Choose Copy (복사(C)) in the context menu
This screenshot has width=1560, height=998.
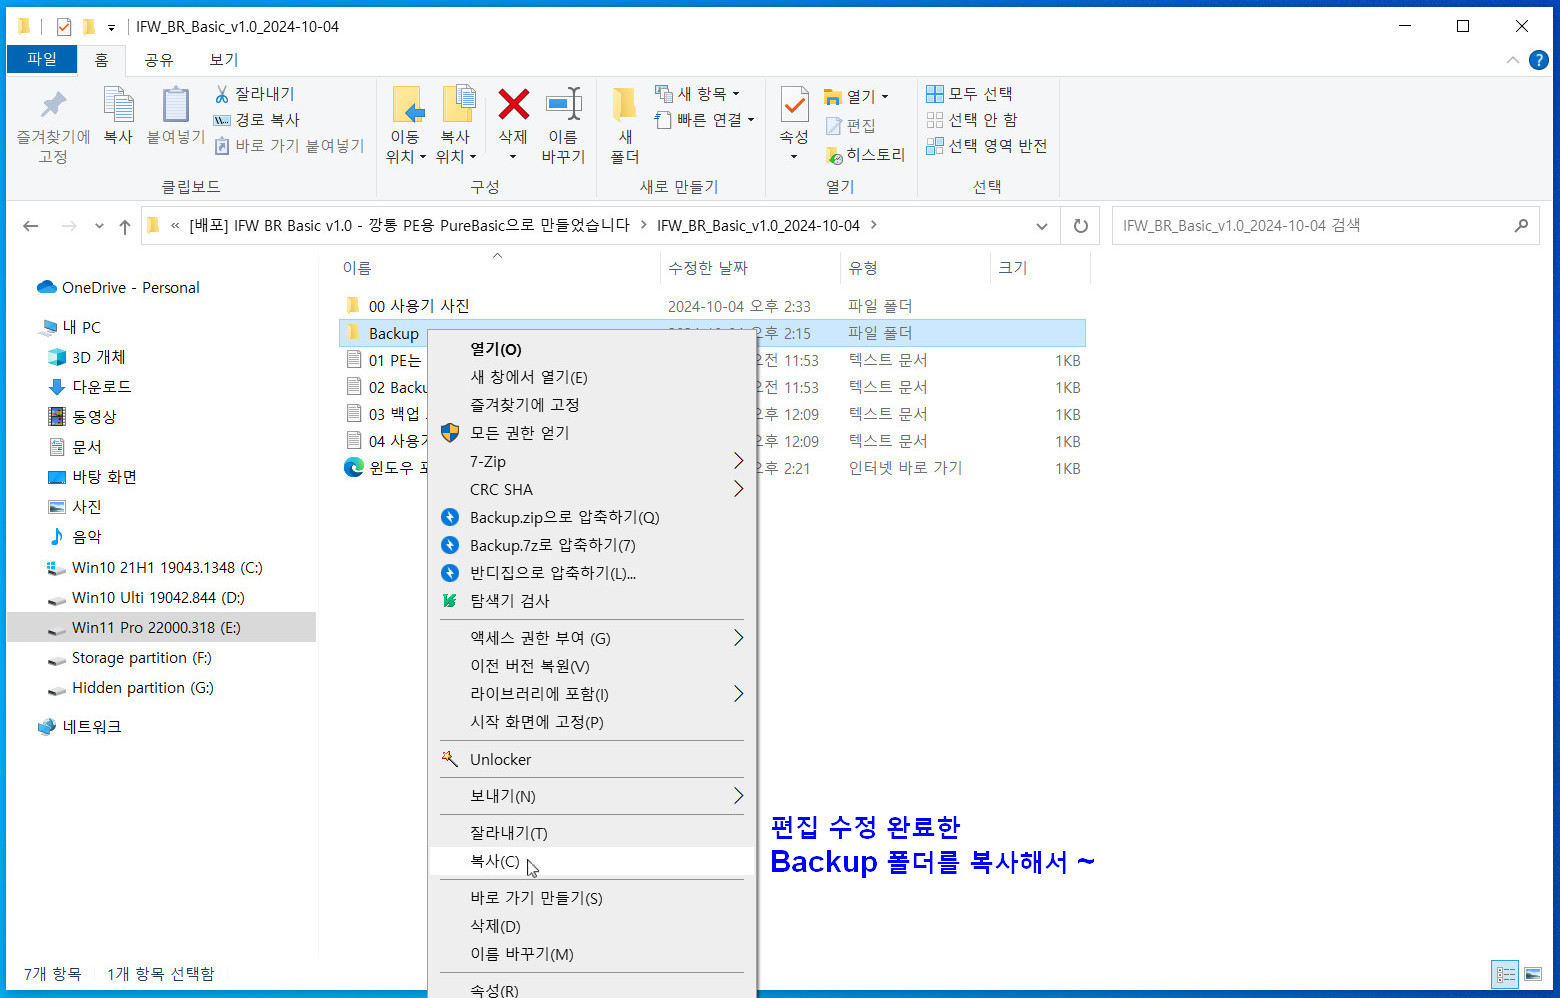[x=591, y=861]
